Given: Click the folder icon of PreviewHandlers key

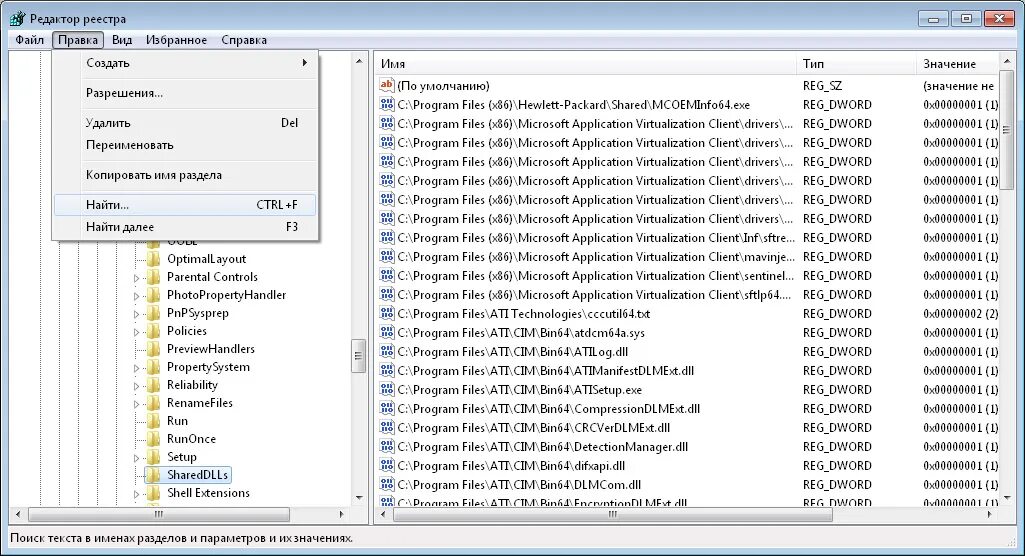Looking at the screenshot, I should 154,349.
